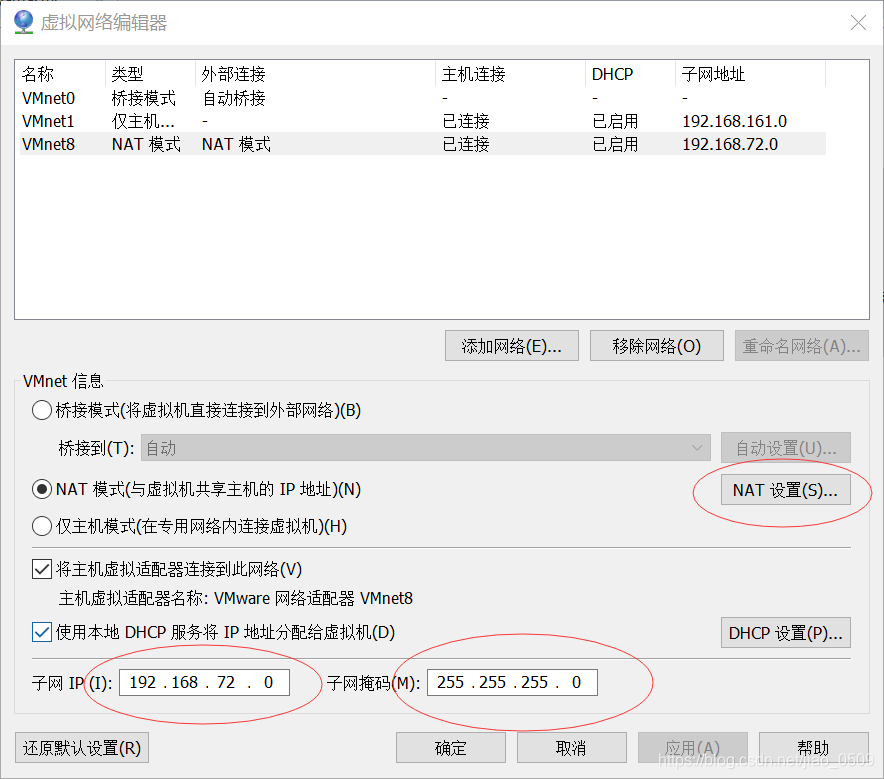Viewport: 884px width, 779px height.
Task: Click the 应用(A) button
Action: click(693, 748)
